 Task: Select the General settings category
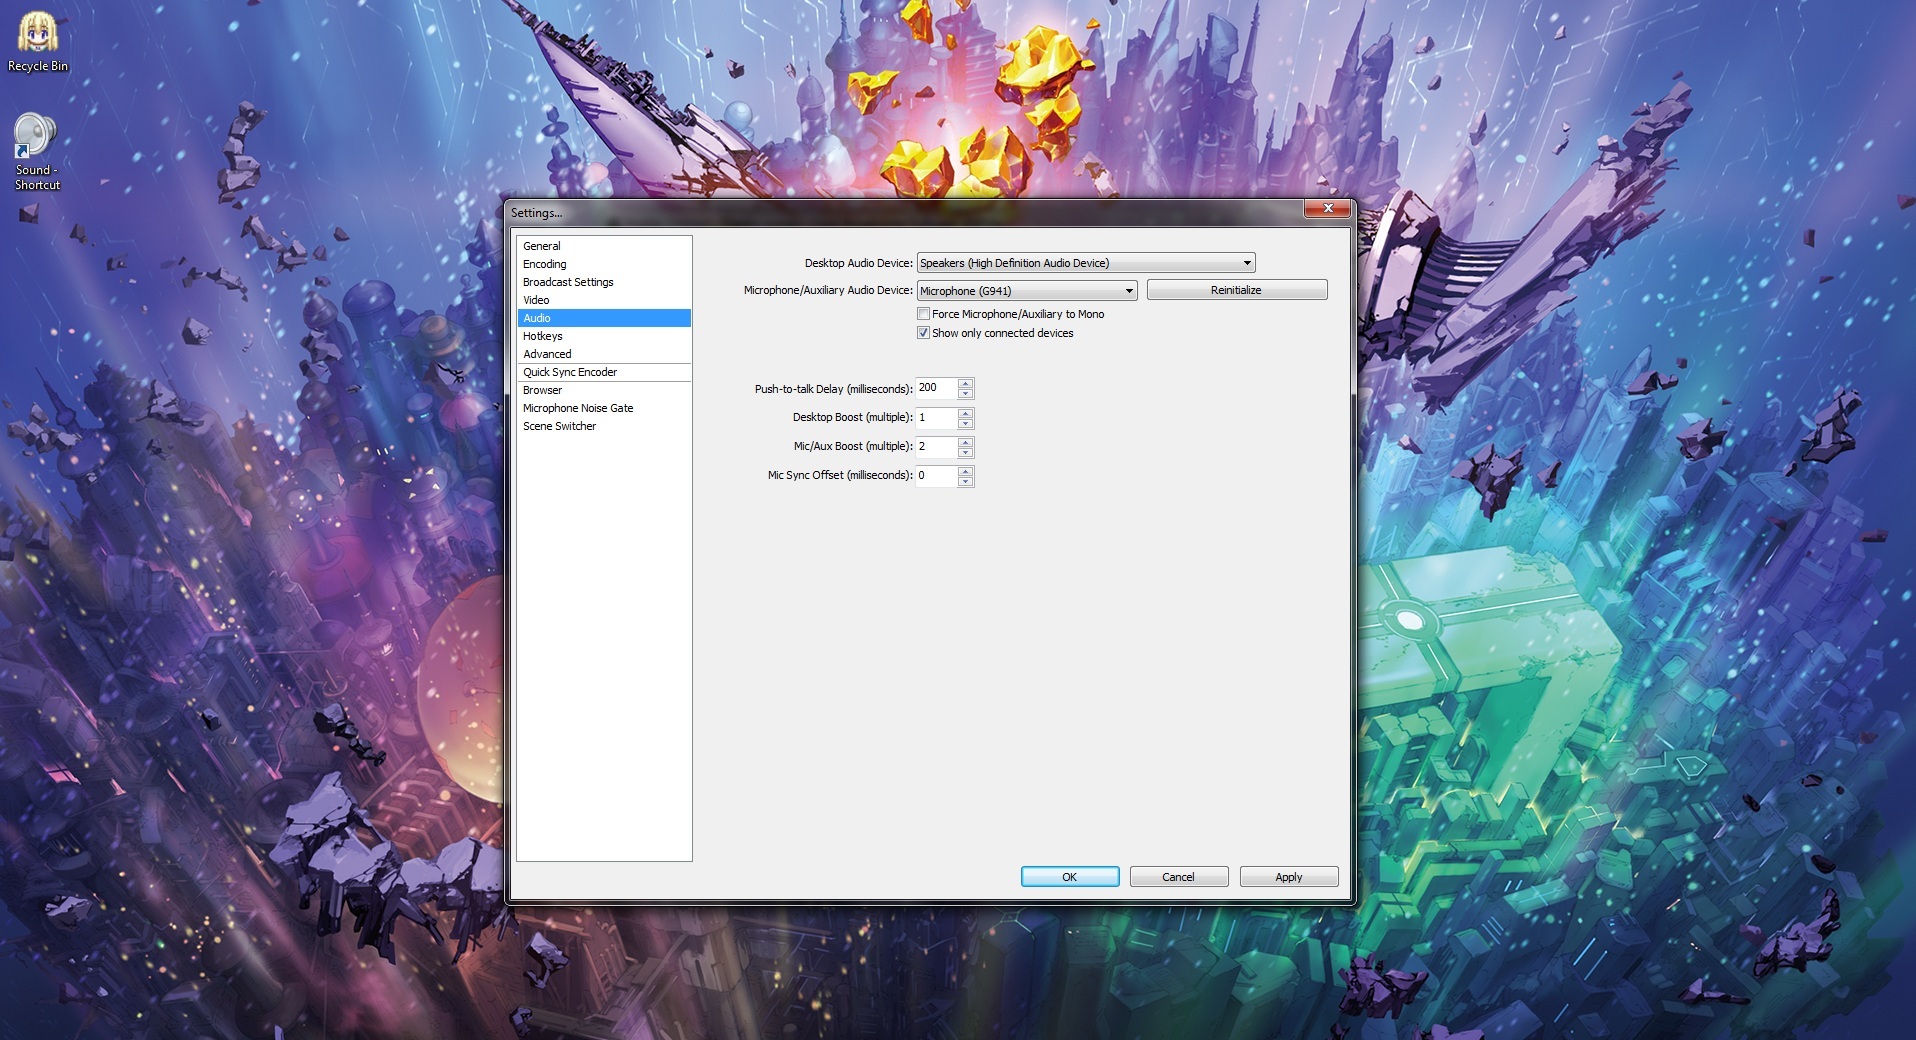tap(604, 246)
